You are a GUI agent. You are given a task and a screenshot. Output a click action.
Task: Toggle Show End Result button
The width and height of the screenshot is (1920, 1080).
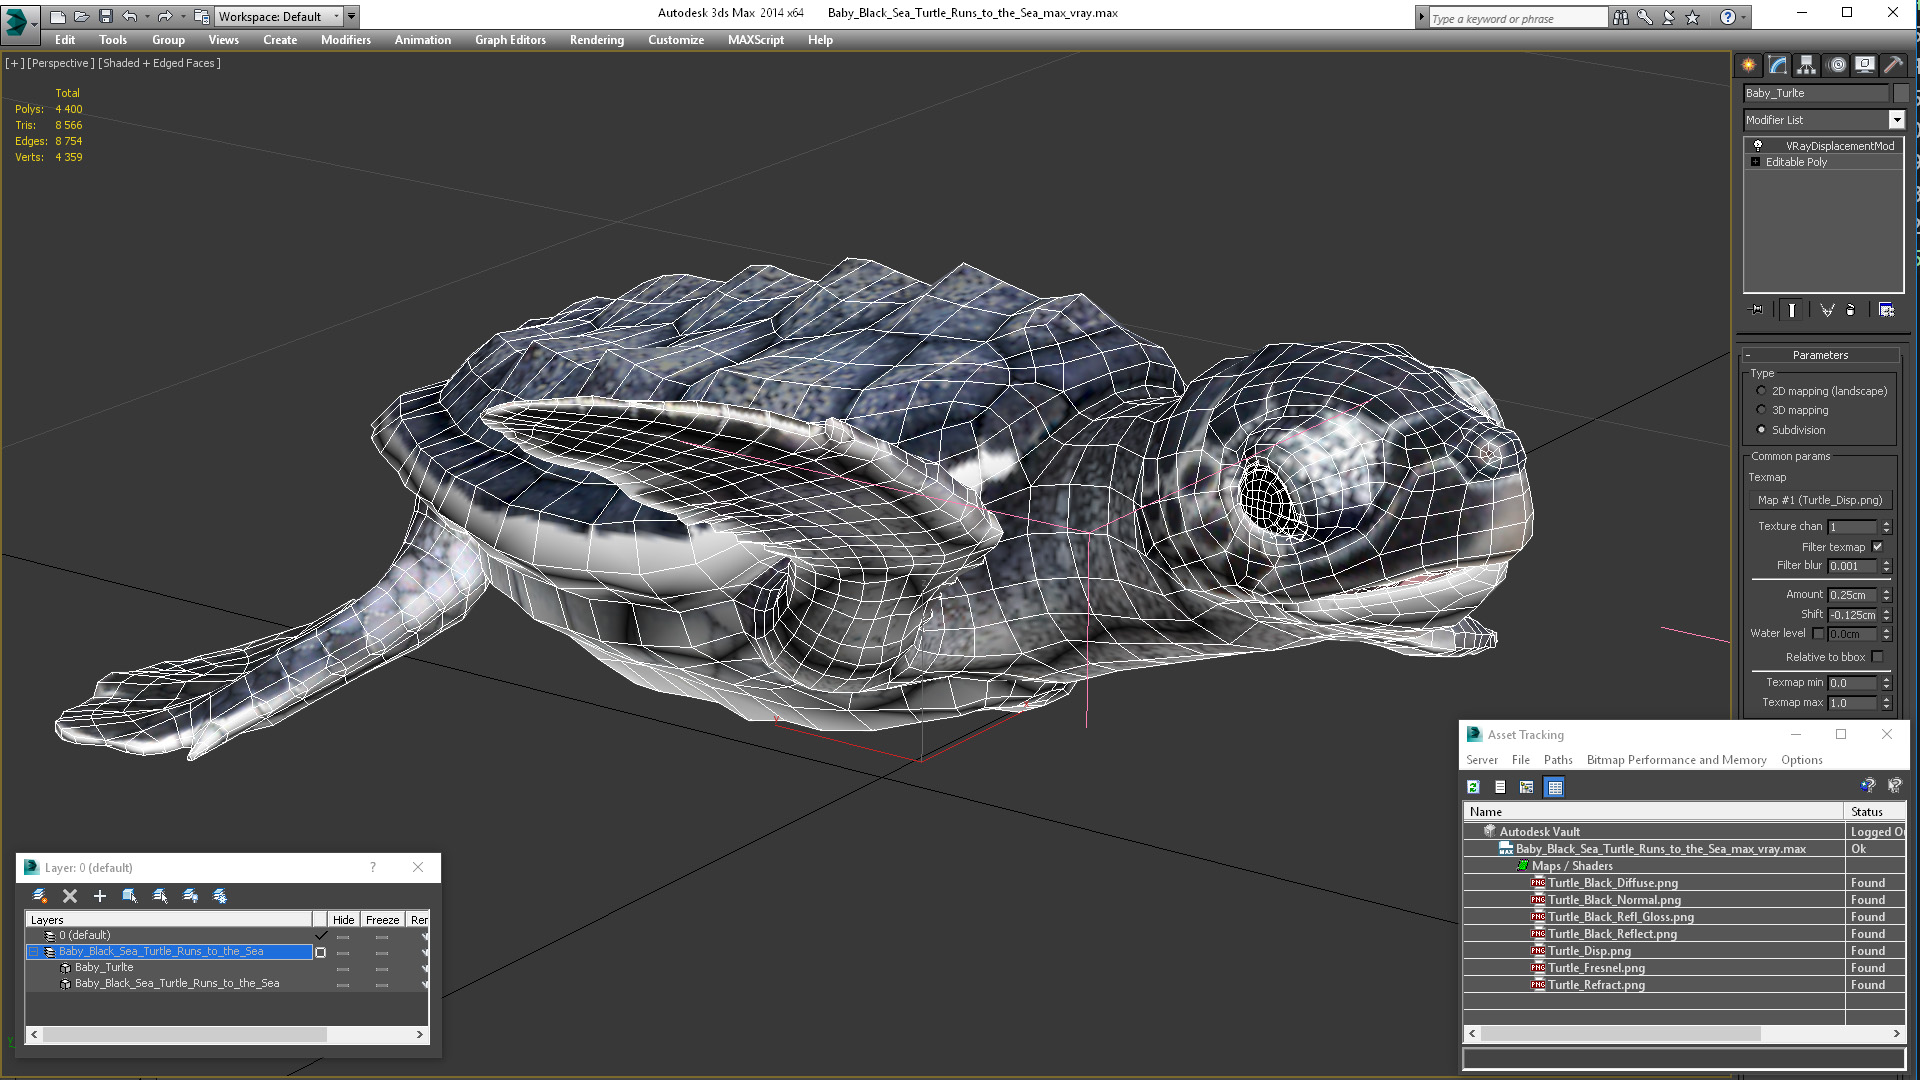click(1791, 310)
